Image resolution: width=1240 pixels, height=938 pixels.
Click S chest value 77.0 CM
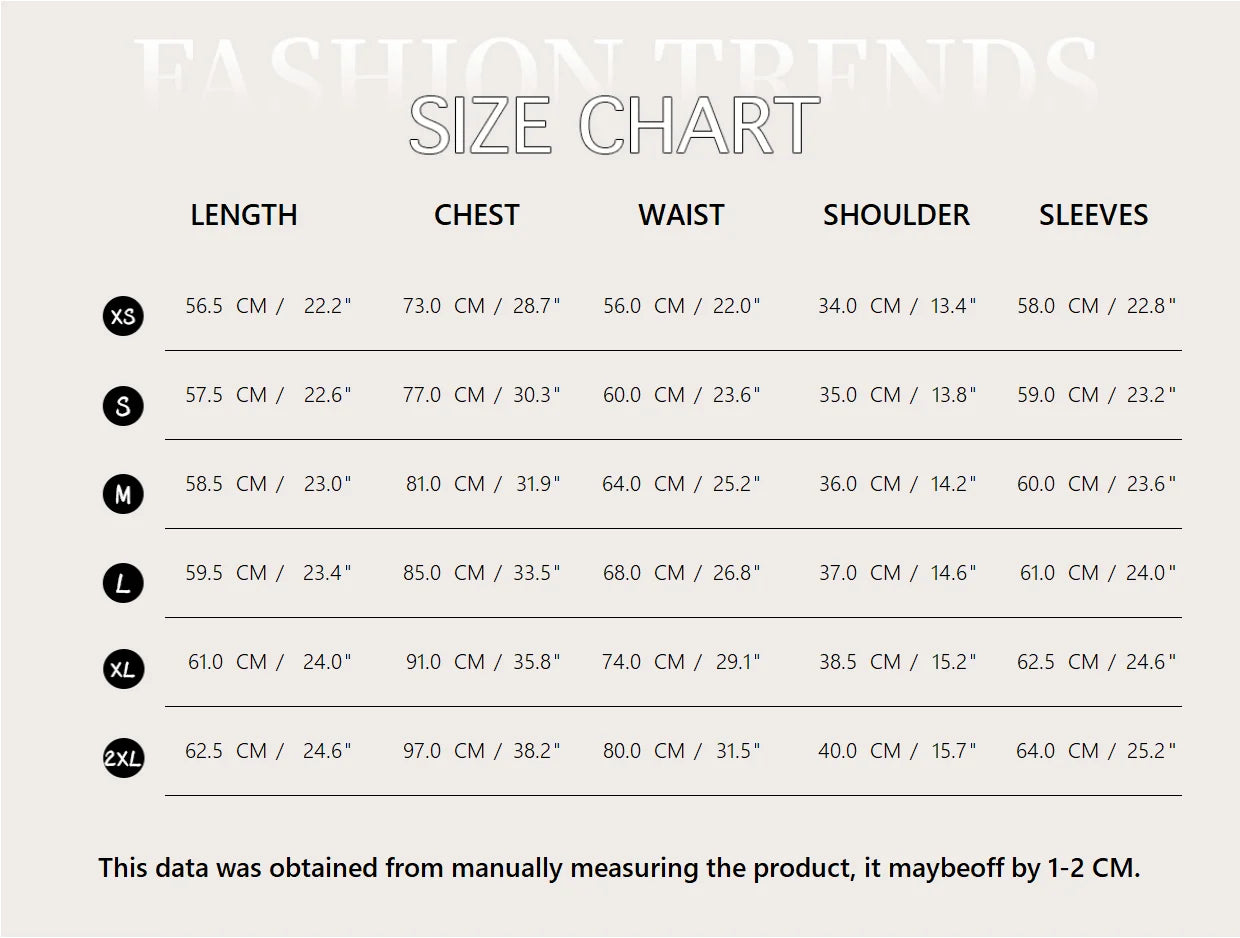coord(444,395)
